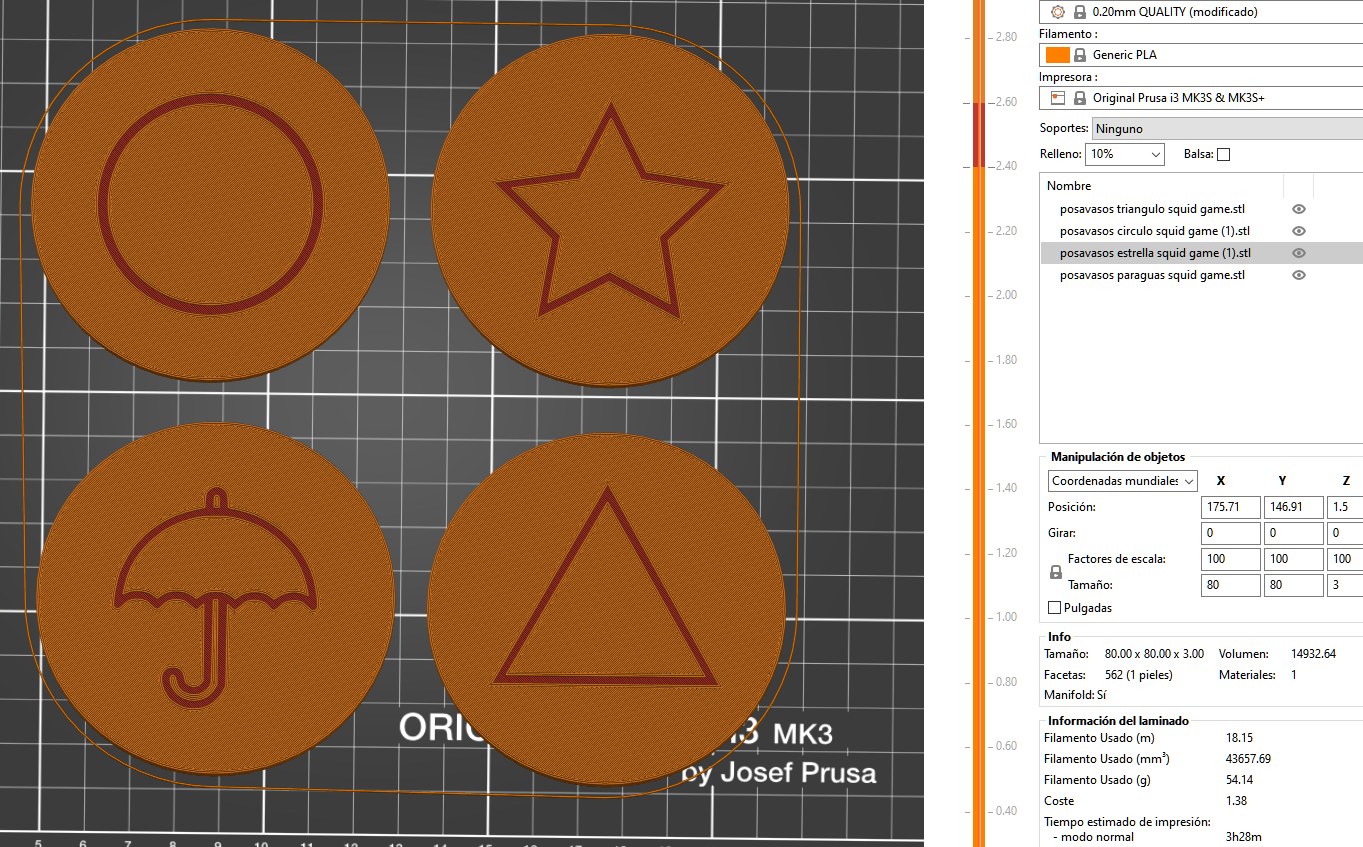Screen dimensions: 1363x847
Task: Open the Generic PLA filament dropdown
Action: tap(1201, 55)
